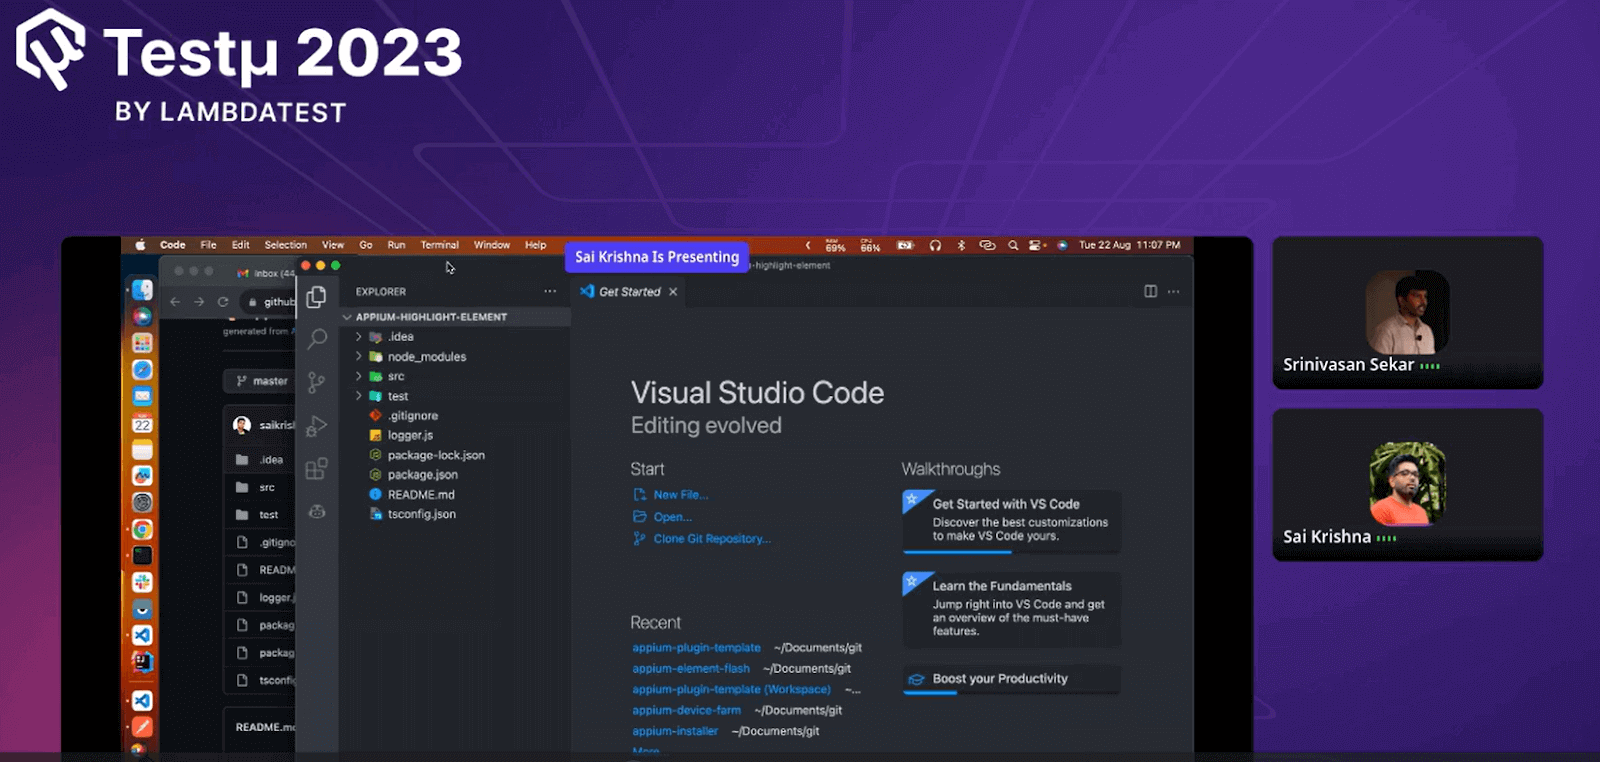The image size is (1600, 762).
Task: Open the Terminal menu
Action: 439,245
